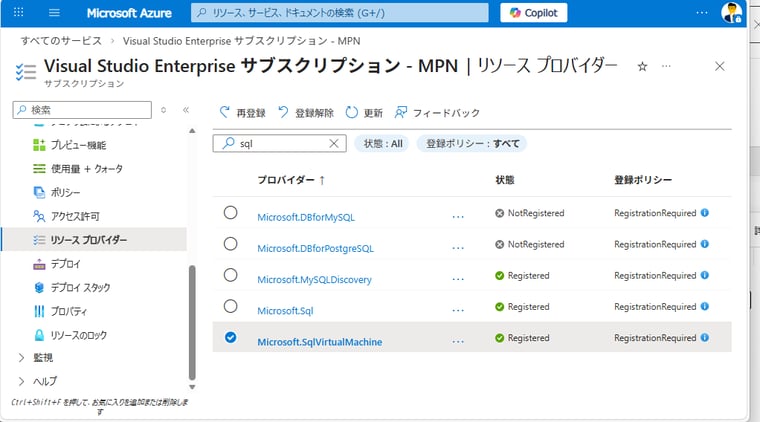Click the sidebar scroll up arrow
760x422 pixels.
[x=192, y=131]
